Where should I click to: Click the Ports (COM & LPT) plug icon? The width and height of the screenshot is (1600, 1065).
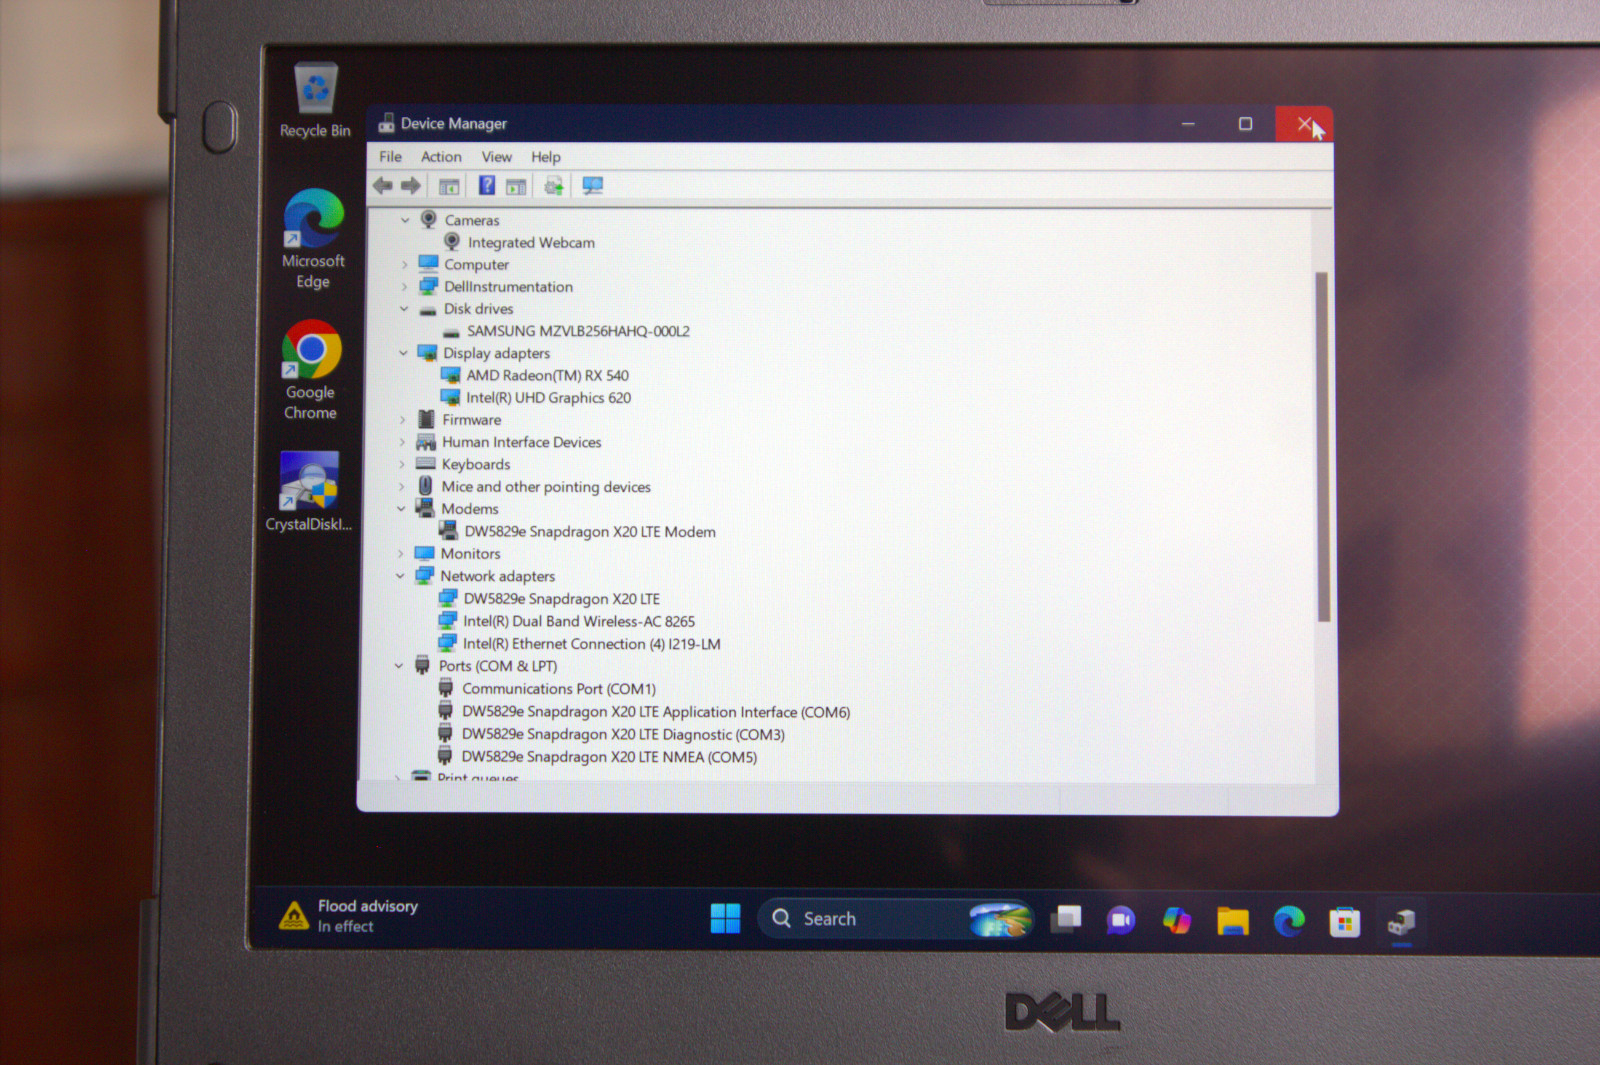click(423, 666)
